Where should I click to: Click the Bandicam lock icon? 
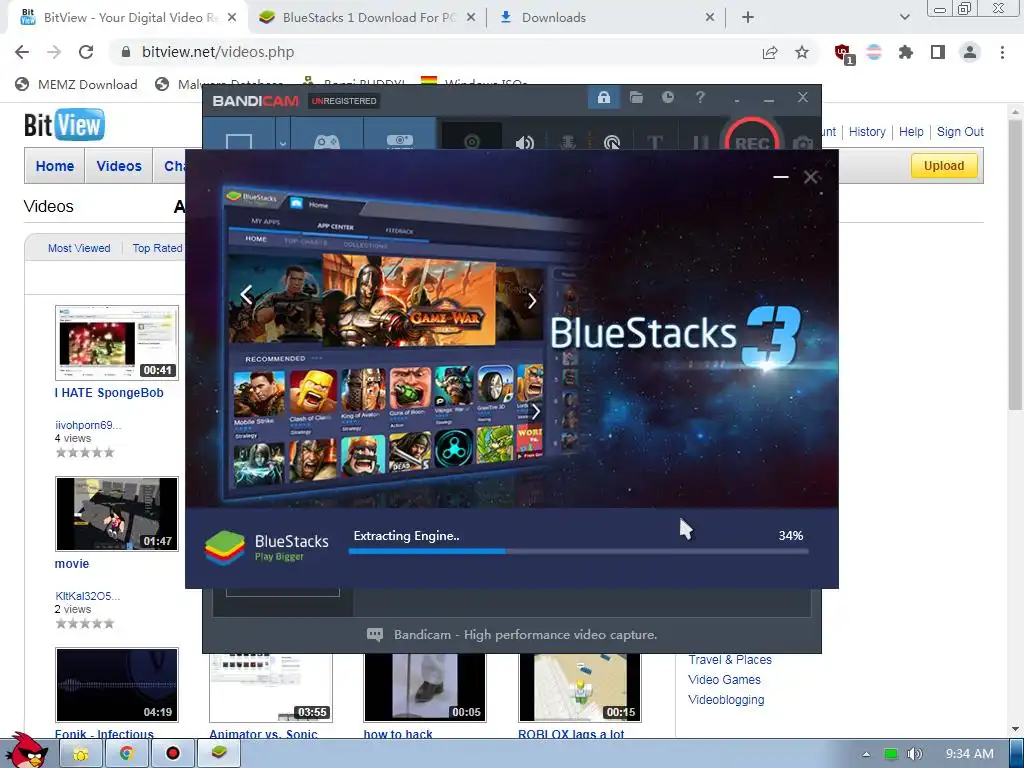(x=603, y=98)
